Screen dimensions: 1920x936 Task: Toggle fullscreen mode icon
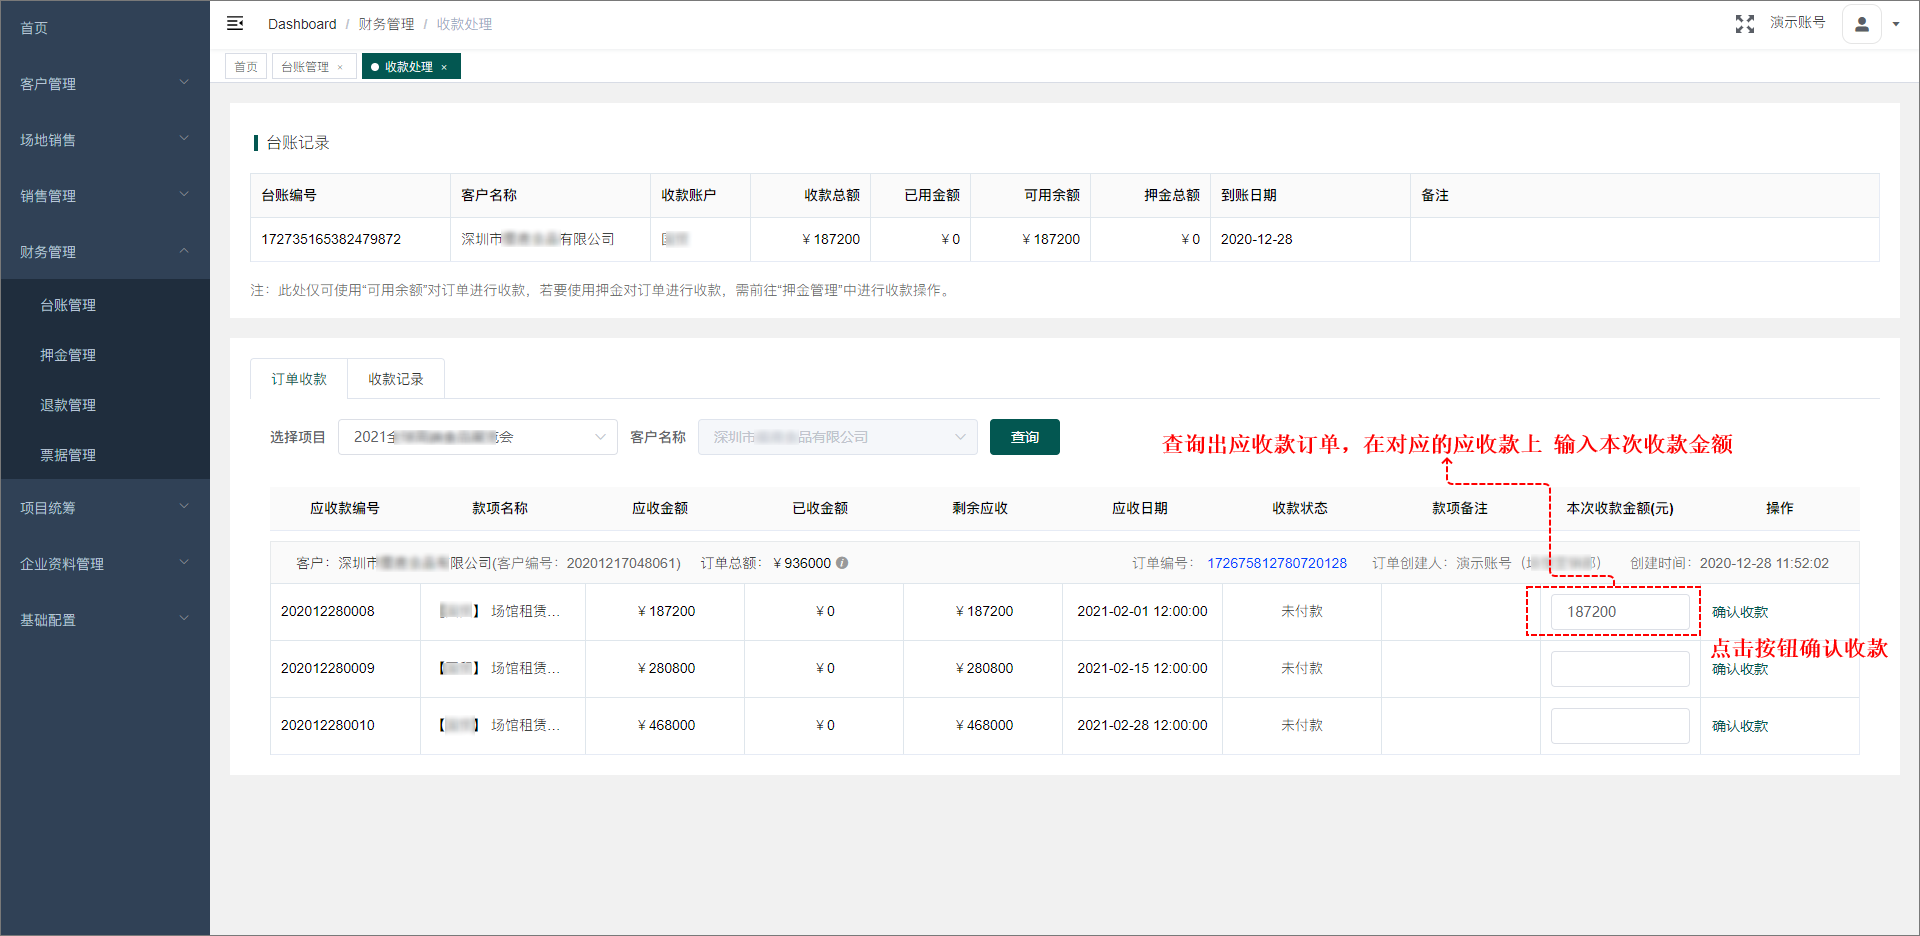pos(1745,24)
